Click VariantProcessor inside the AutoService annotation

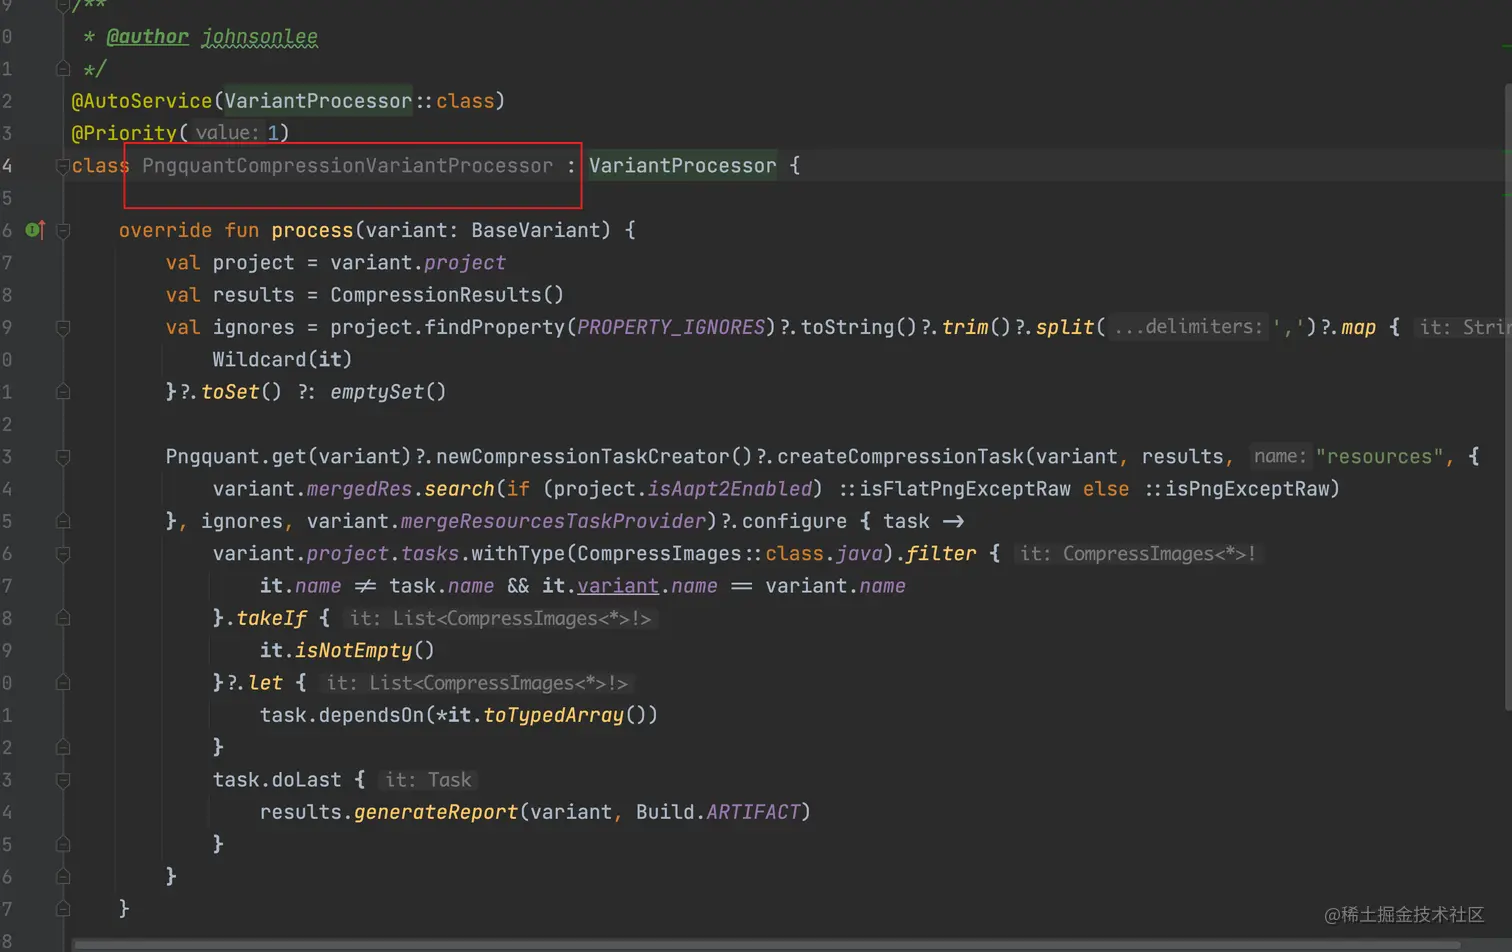click(x=318, y=101)
